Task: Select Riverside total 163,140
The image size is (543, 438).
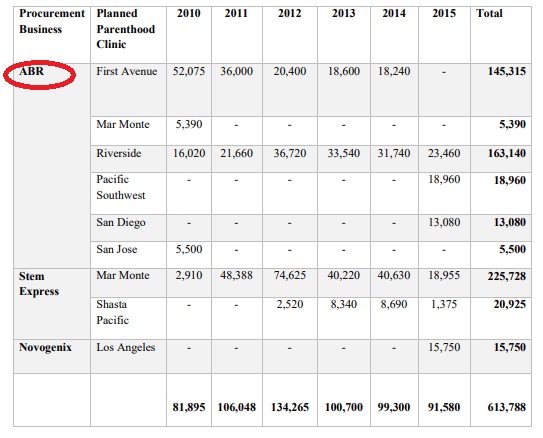Action: 507,153
